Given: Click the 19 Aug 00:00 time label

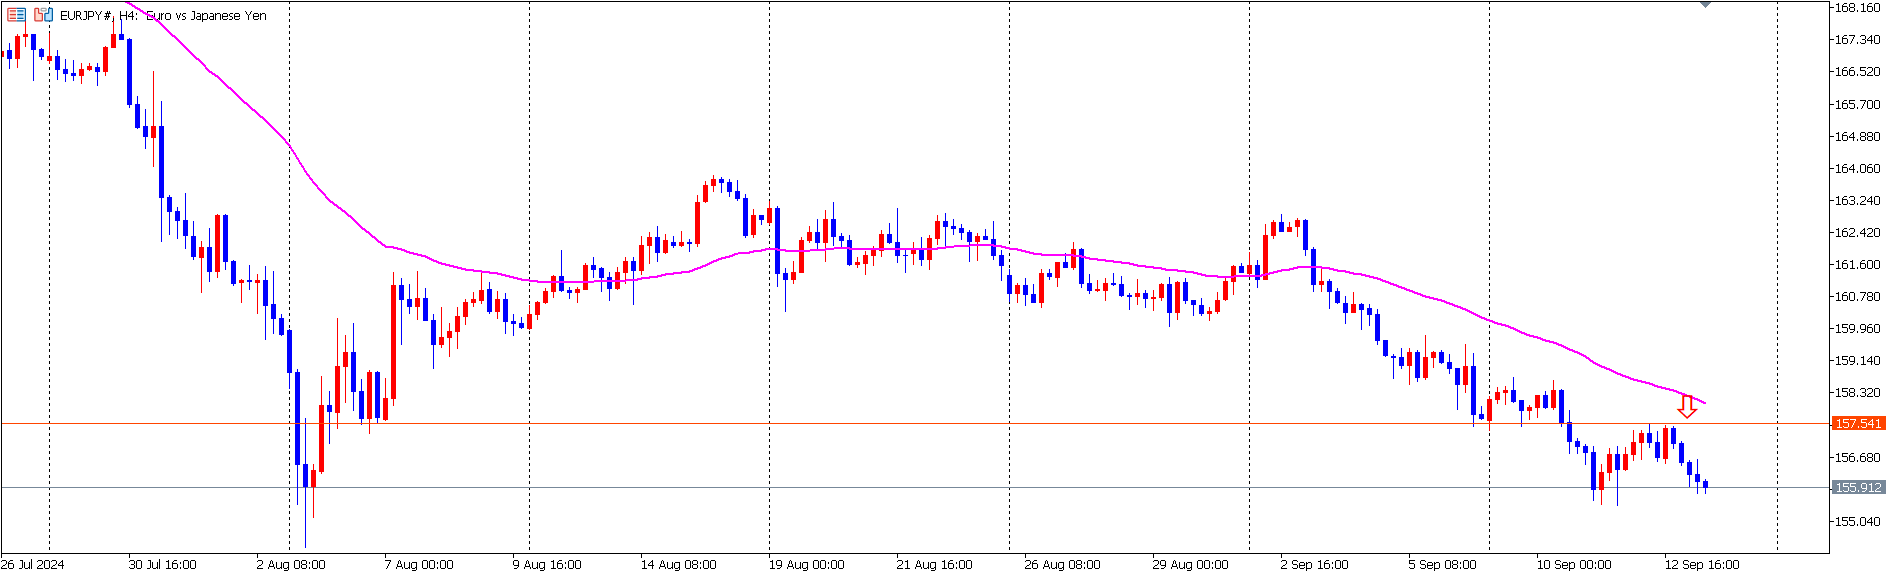Looking at the screenshot, I should [x=807, y=564].
